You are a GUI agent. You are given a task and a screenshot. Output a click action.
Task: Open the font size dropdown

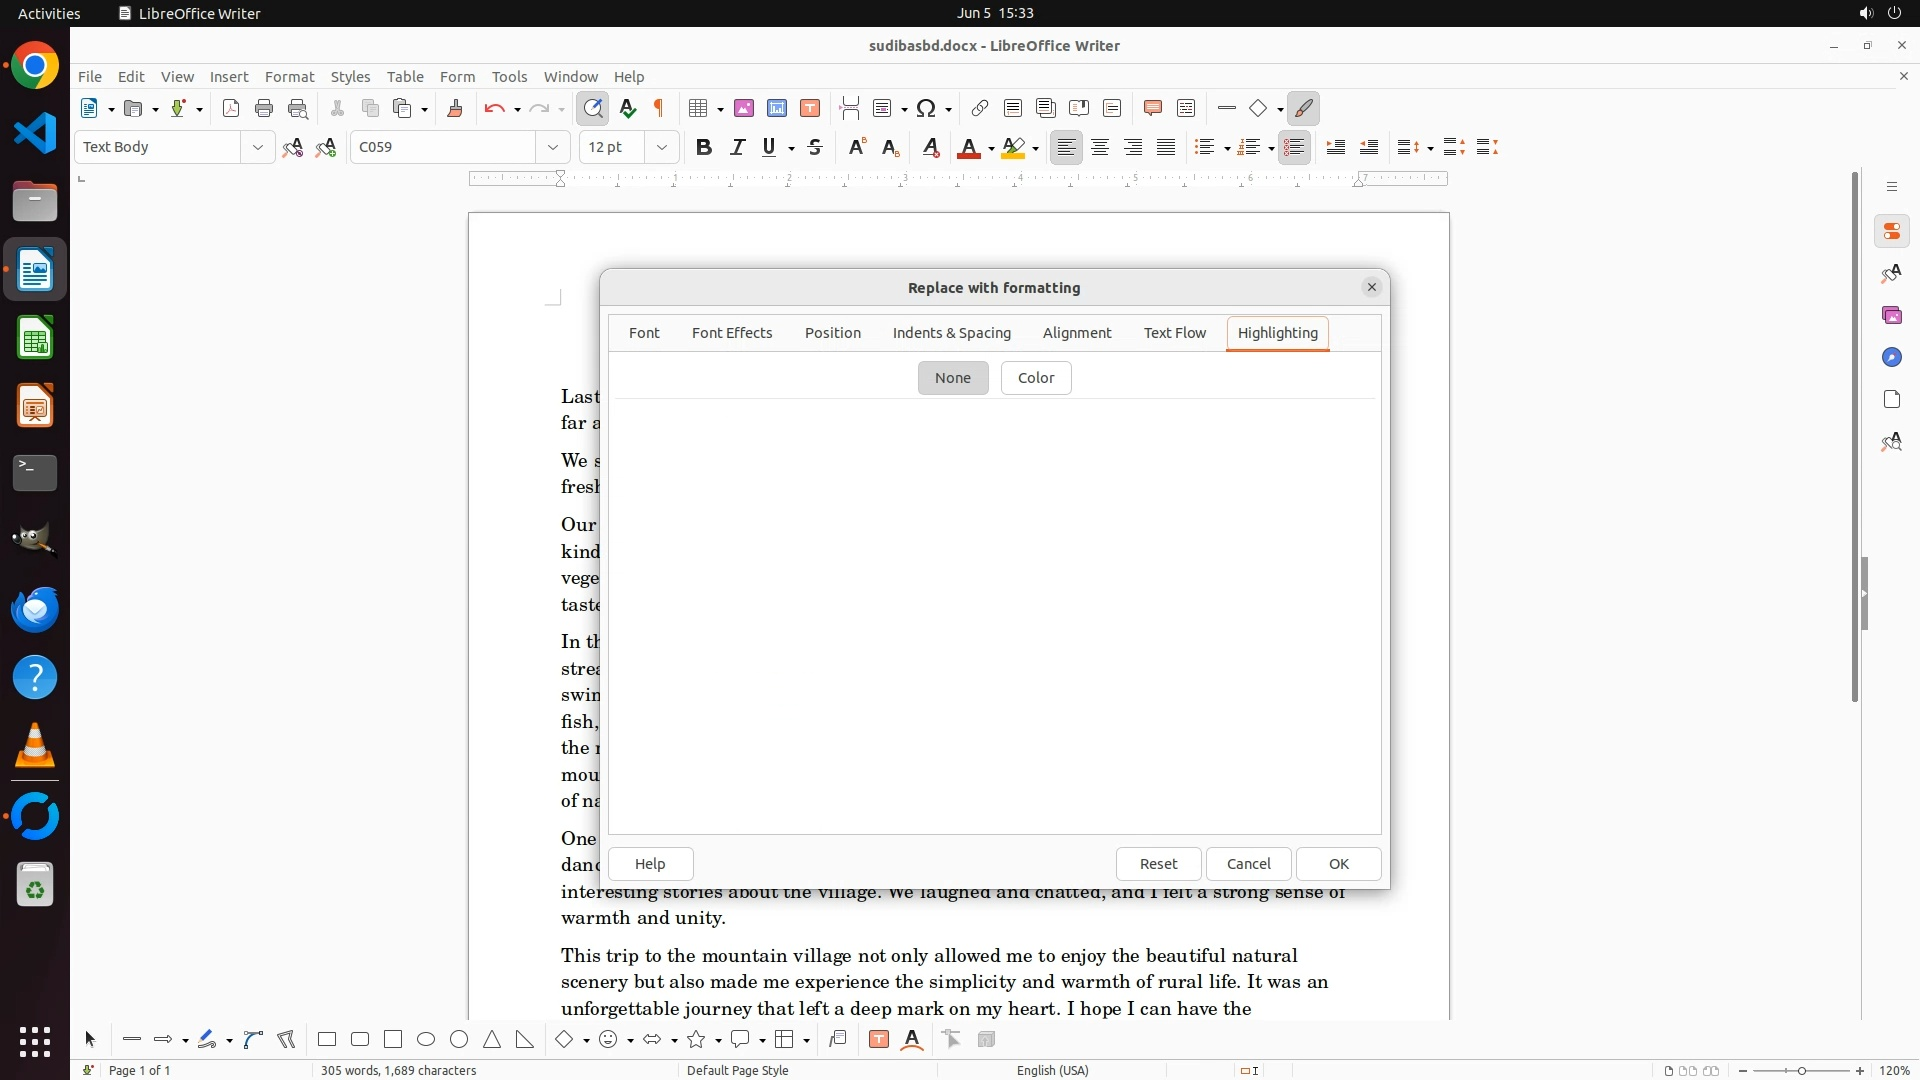coord(662,148)
